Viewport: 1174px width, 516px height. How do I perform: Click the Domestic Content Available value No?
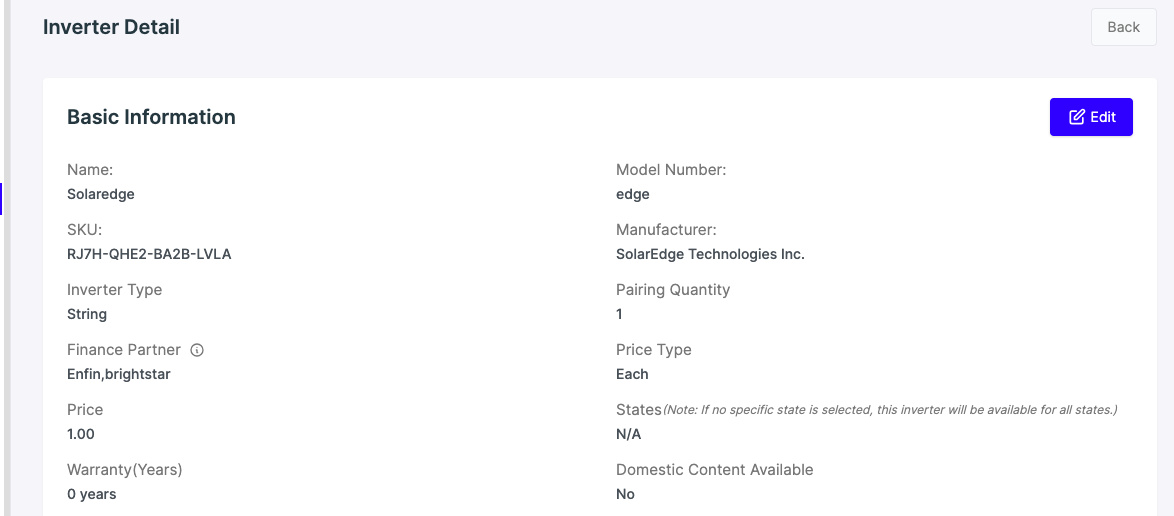click(x=625, y=494)
